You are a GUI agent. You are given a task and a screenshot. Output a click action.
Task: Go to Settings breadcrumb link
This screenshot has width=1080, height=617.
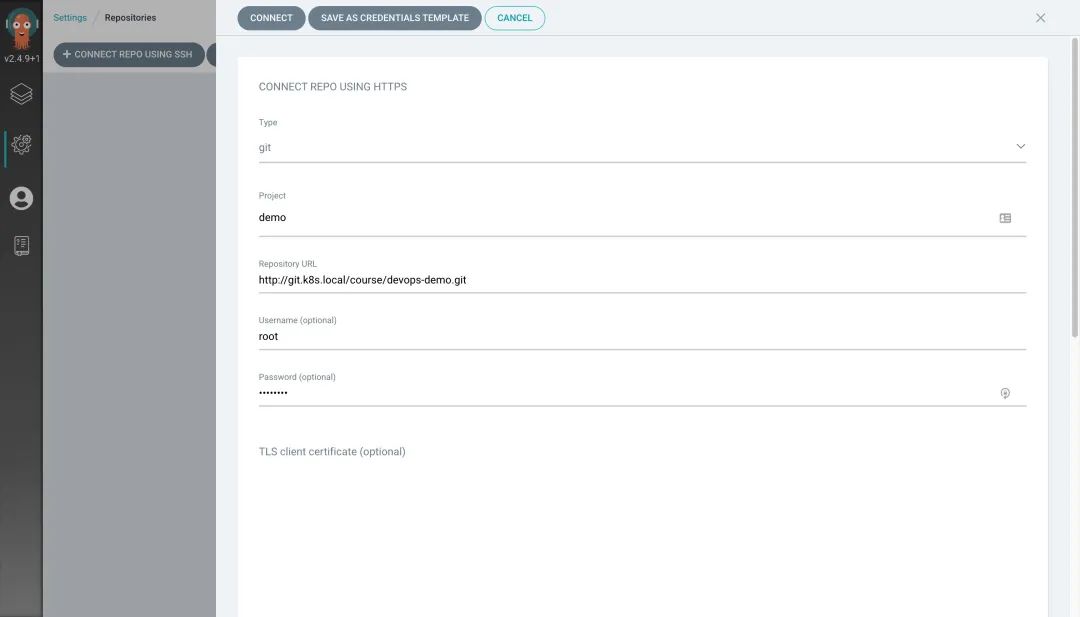(x=70, y=18)
